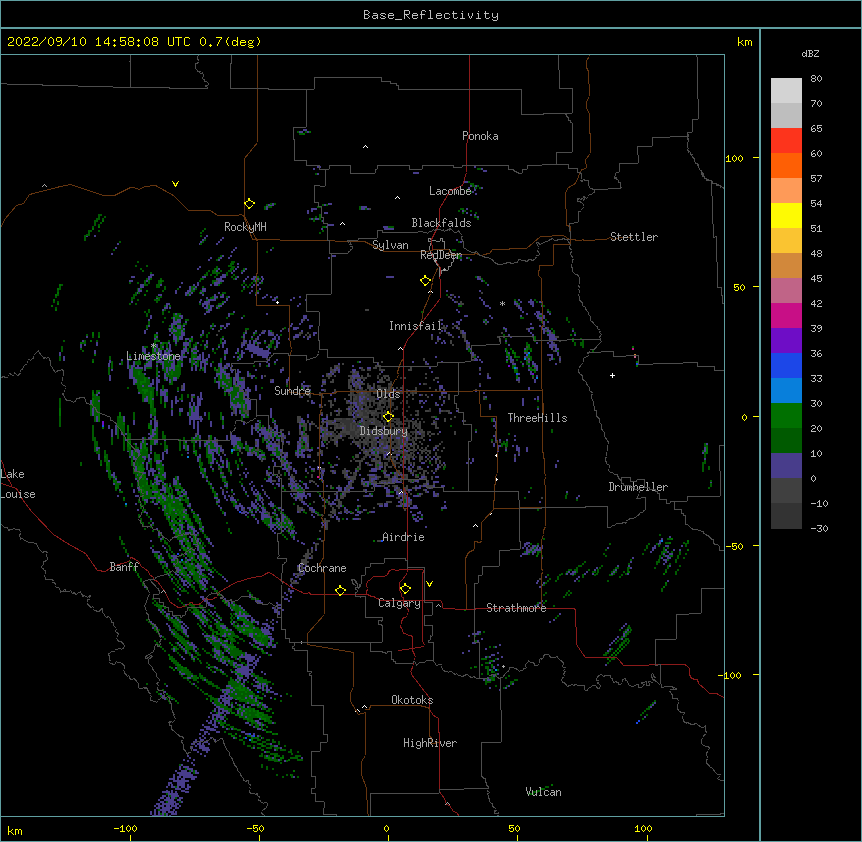Select the bright yellow 54-51 dBZ swatch

786,215
